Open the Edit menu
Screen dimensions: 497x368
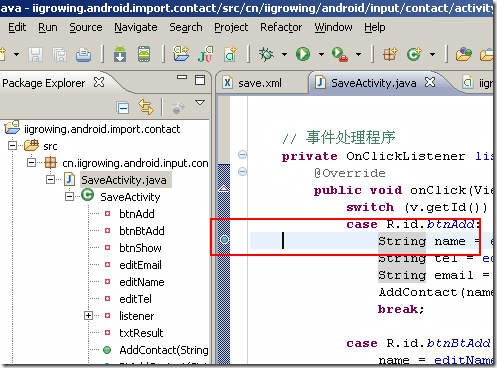[17, 27]
